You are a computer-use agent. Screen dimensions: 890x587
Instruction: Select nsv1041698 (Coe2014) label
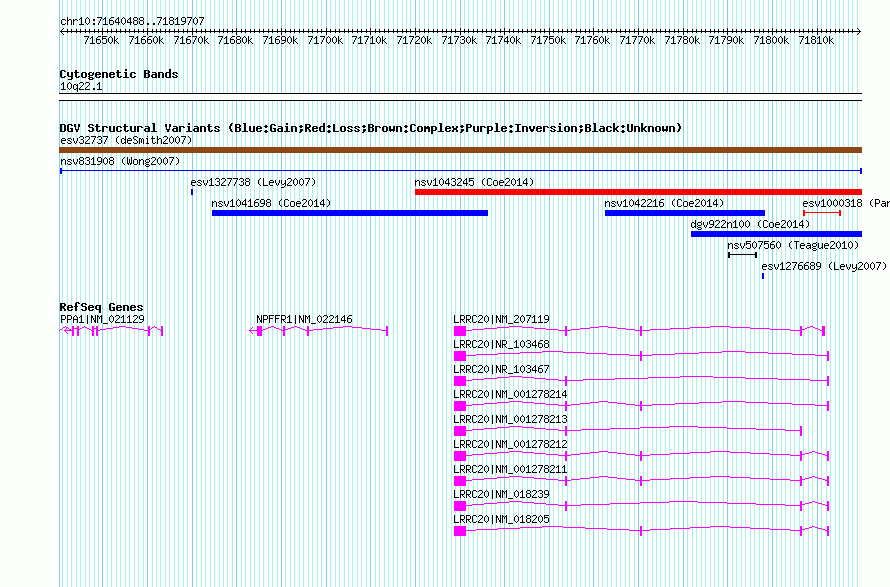(x=271, y=203)
